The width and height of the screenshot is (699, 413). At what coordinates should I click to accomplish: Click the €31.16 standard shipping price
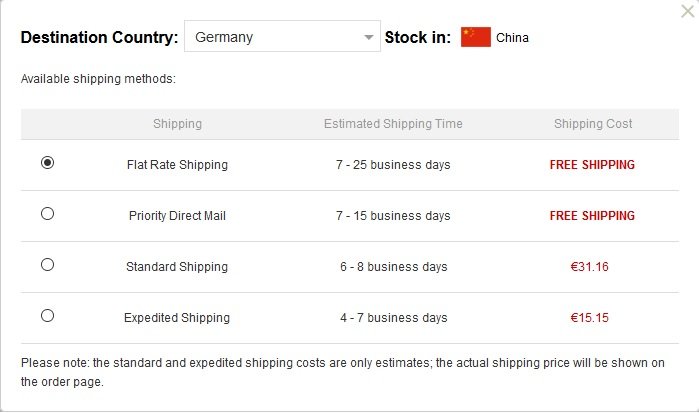589,267
